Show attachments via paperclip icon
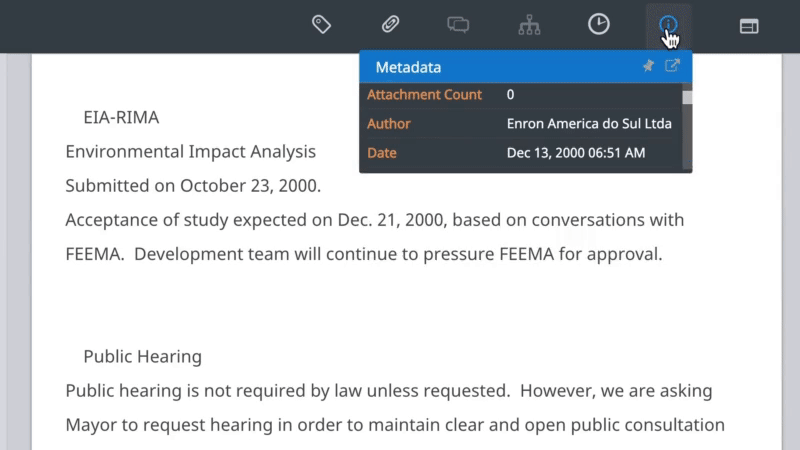The image size is (800, 450). point(390,24)
